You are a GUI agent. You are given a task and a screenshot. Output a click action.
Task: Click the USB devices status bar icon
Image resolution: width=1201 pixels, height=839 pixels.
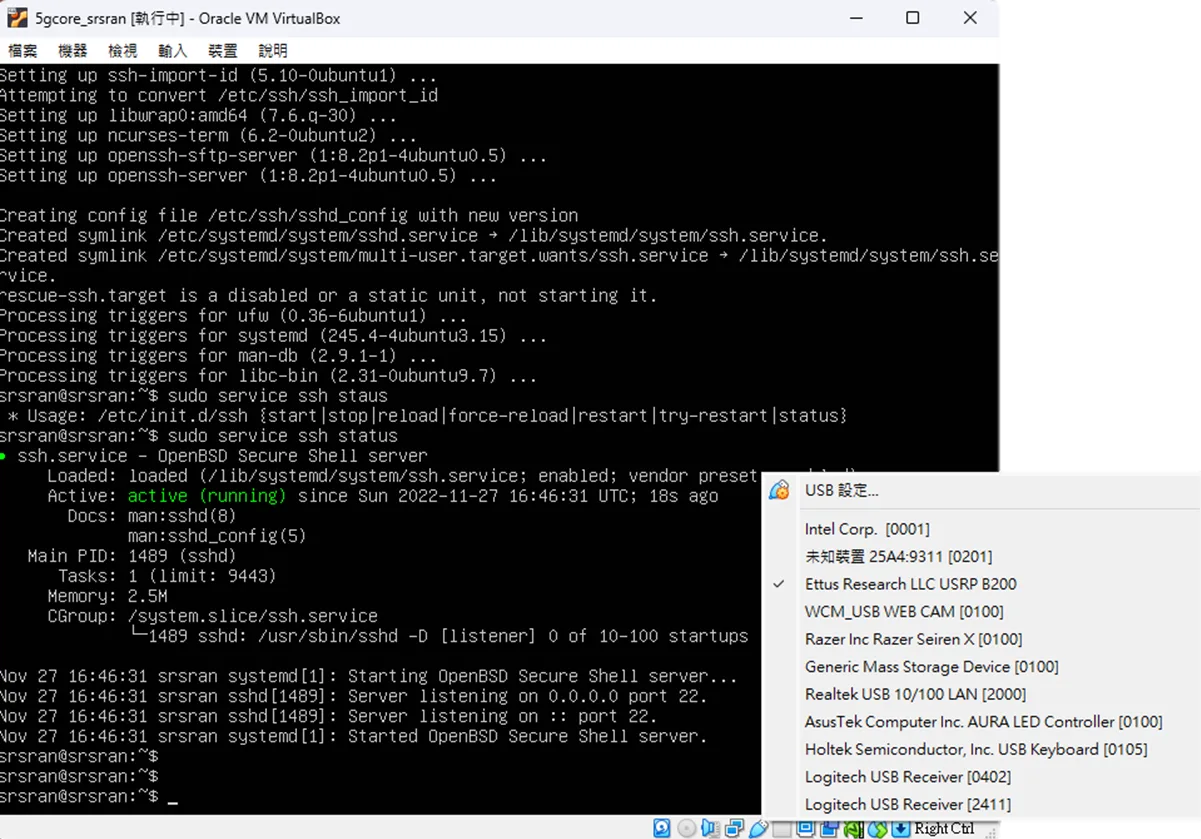(758, 828)
